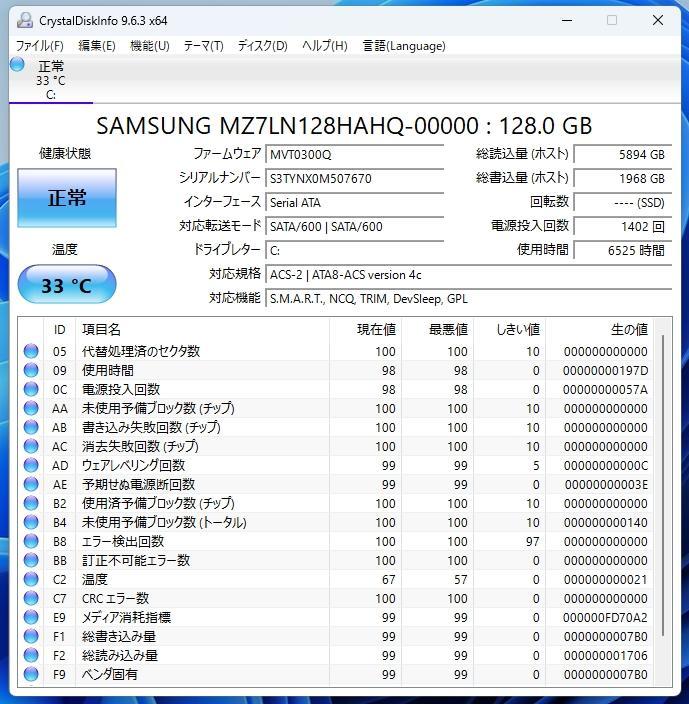The image size is (689, 704).
Task: Click the 正常 health status button
Action: pyautogui.click(x=67, y=198)
